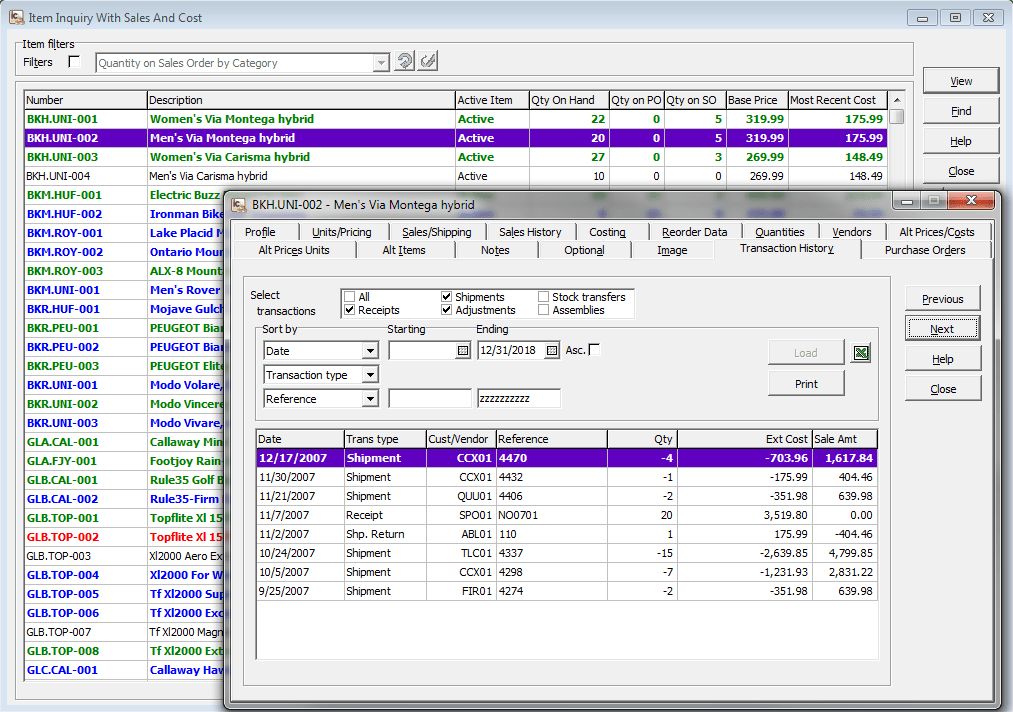
Task: Switch to the Costing tab
Action: pyautogui.click(x=607, y=231)
